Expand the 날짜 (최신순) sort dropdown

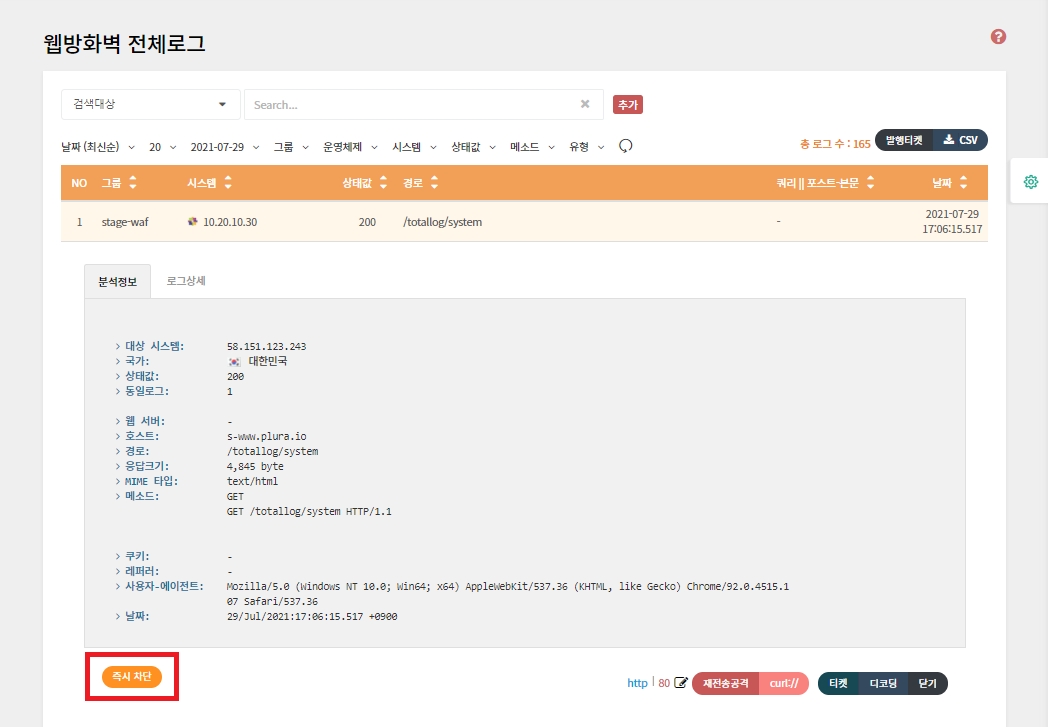point(97,147)
